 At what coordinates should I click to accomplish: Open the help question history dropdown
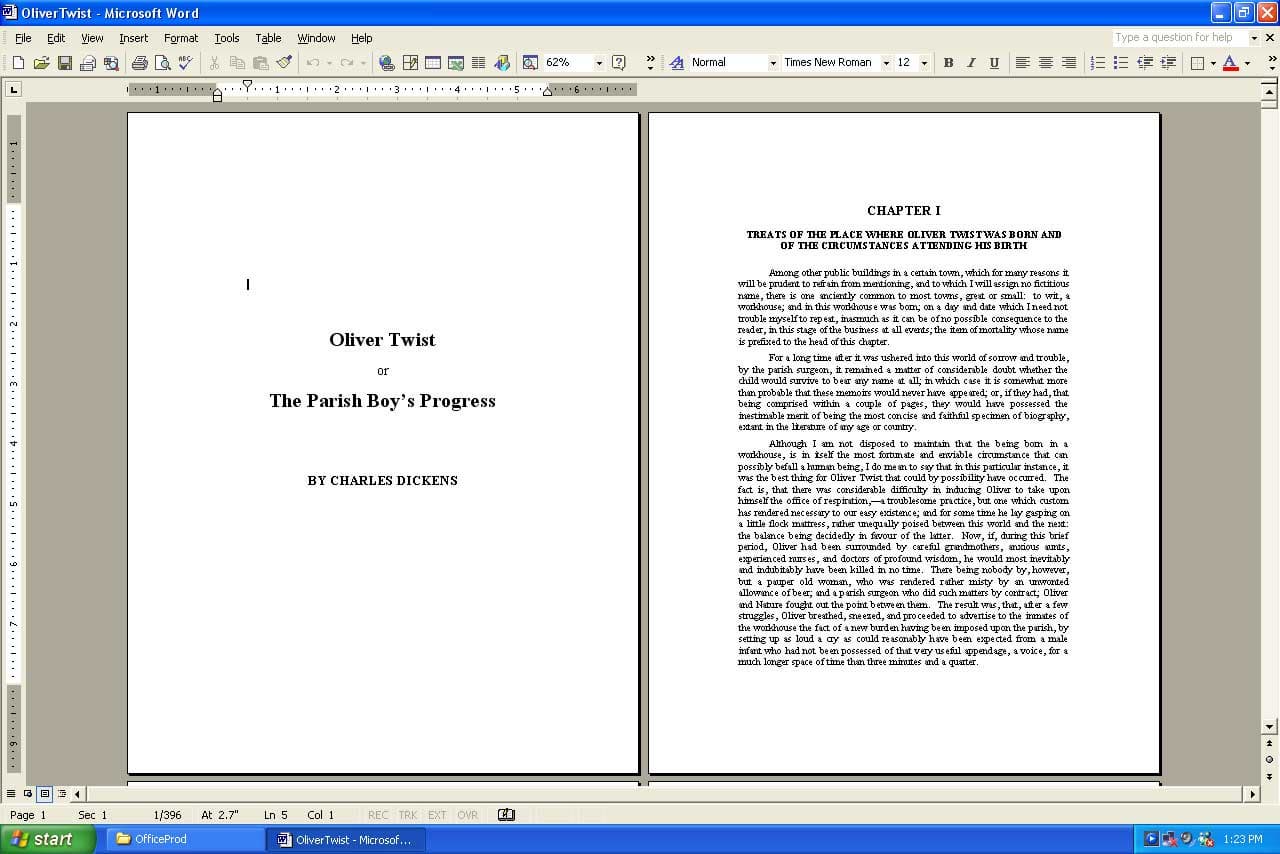(1254, 38)
